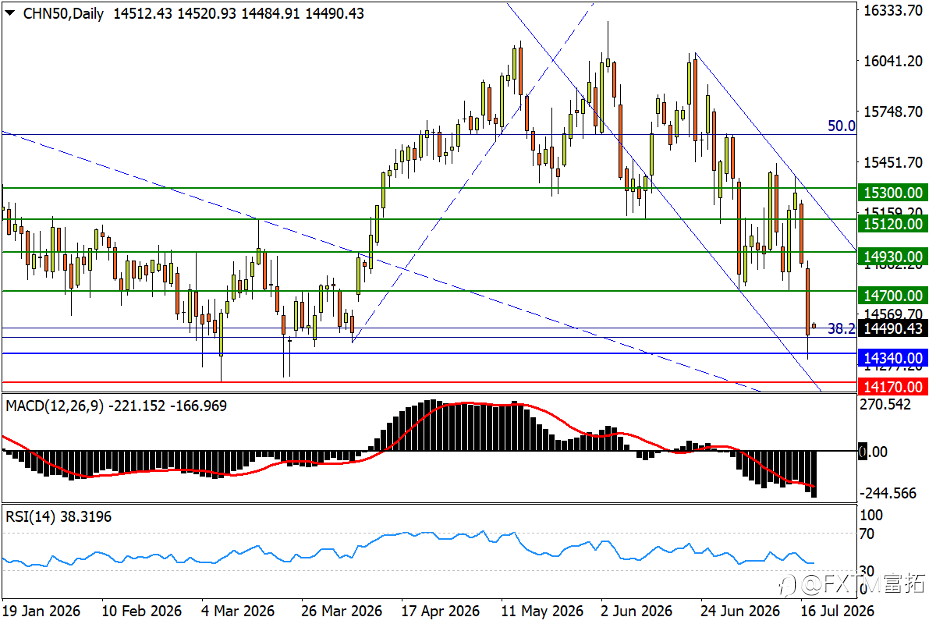
Task: Select the 15300.00 green price label
Action: click(x=893, y=193)
